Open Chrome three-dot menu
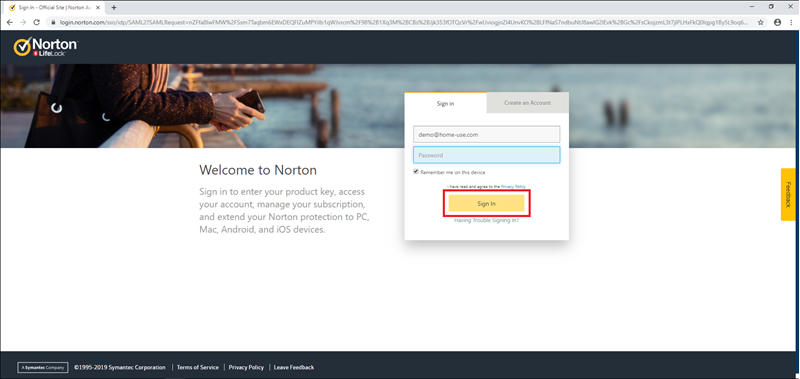This screenshot has width=800, height=379. pos(791,22)
